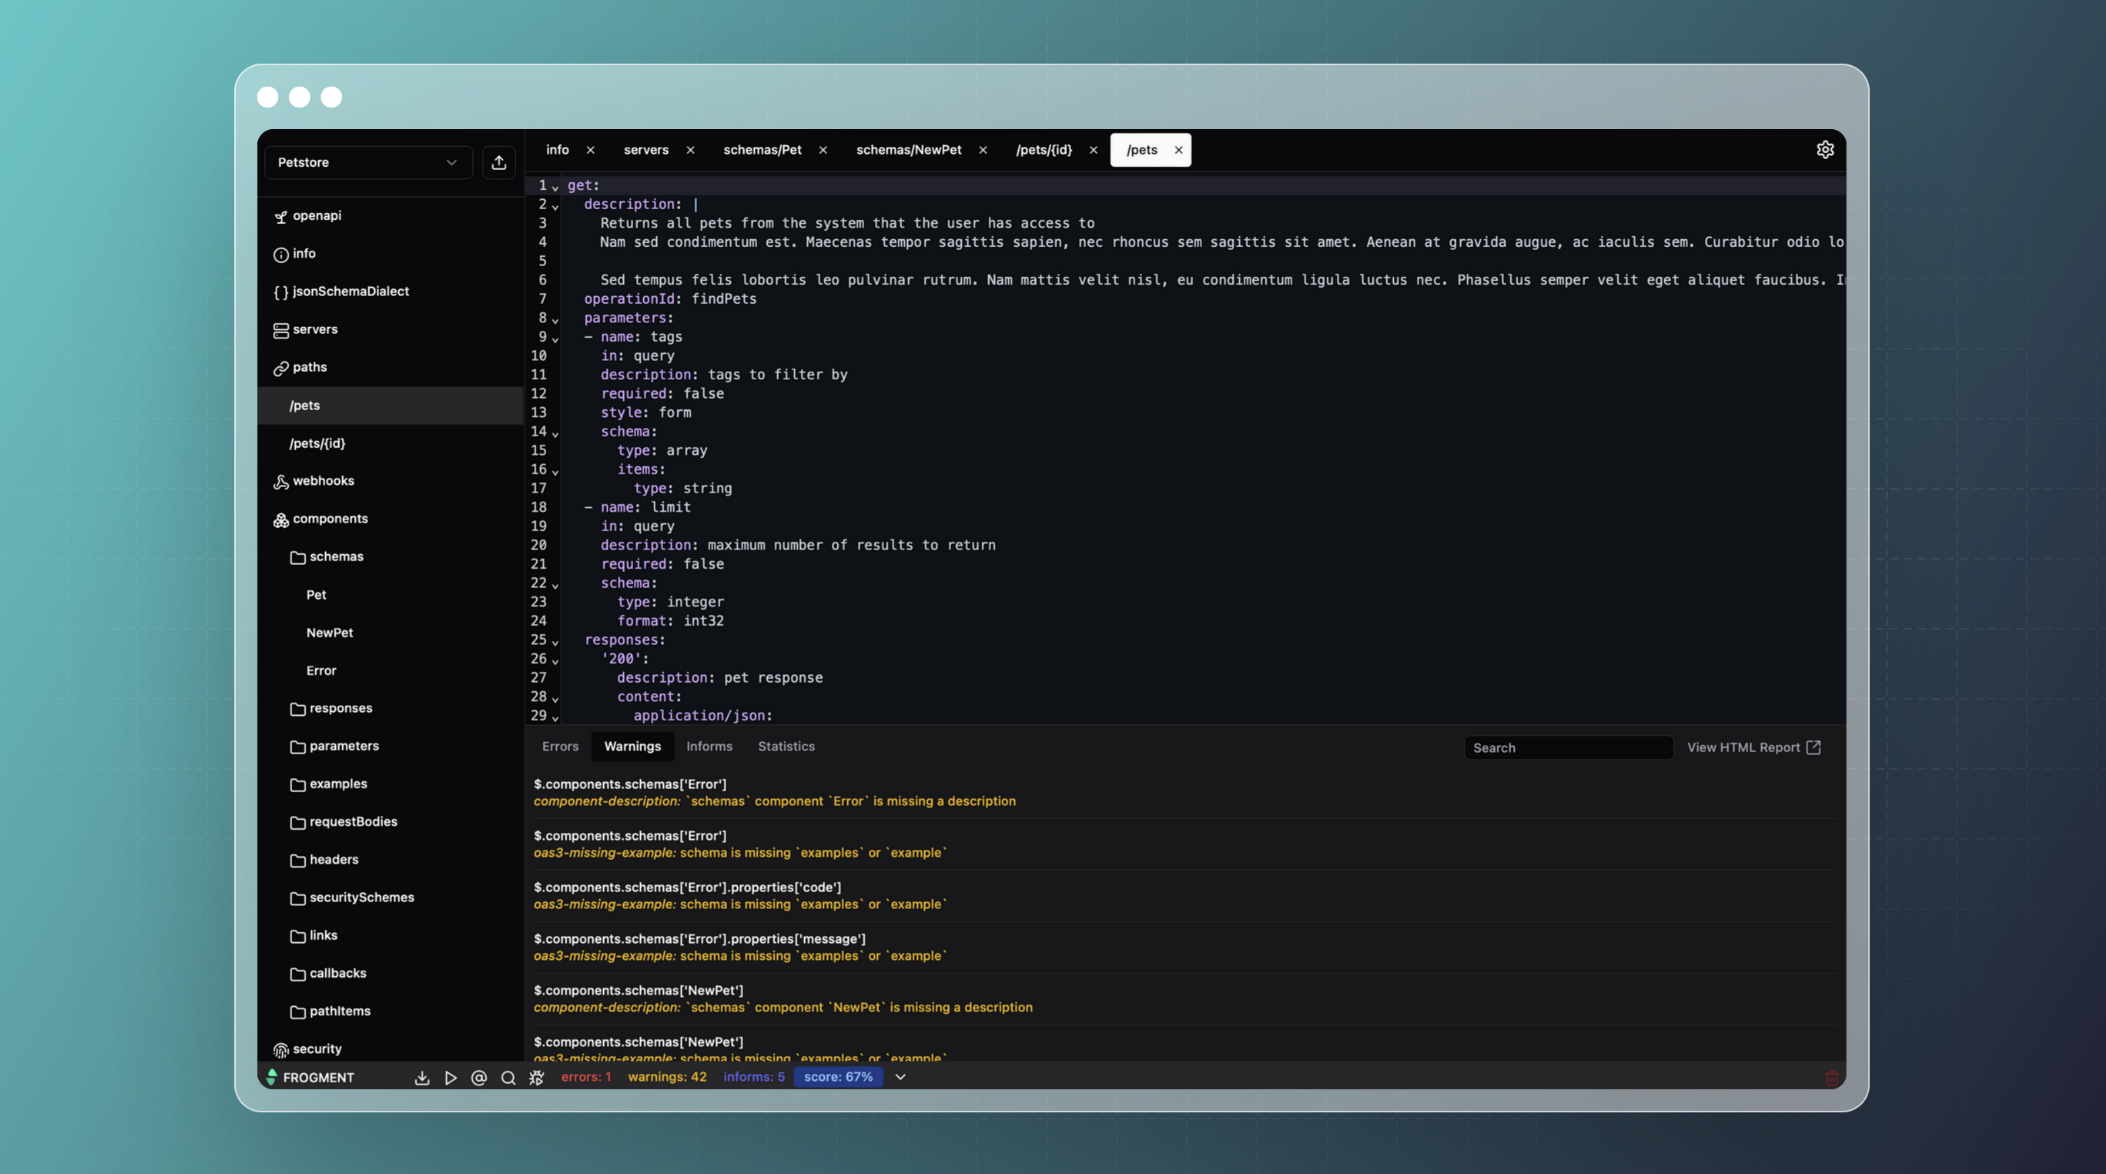Collapse the parameters block at line 8

pyautogui.click(x=555, y=319)
